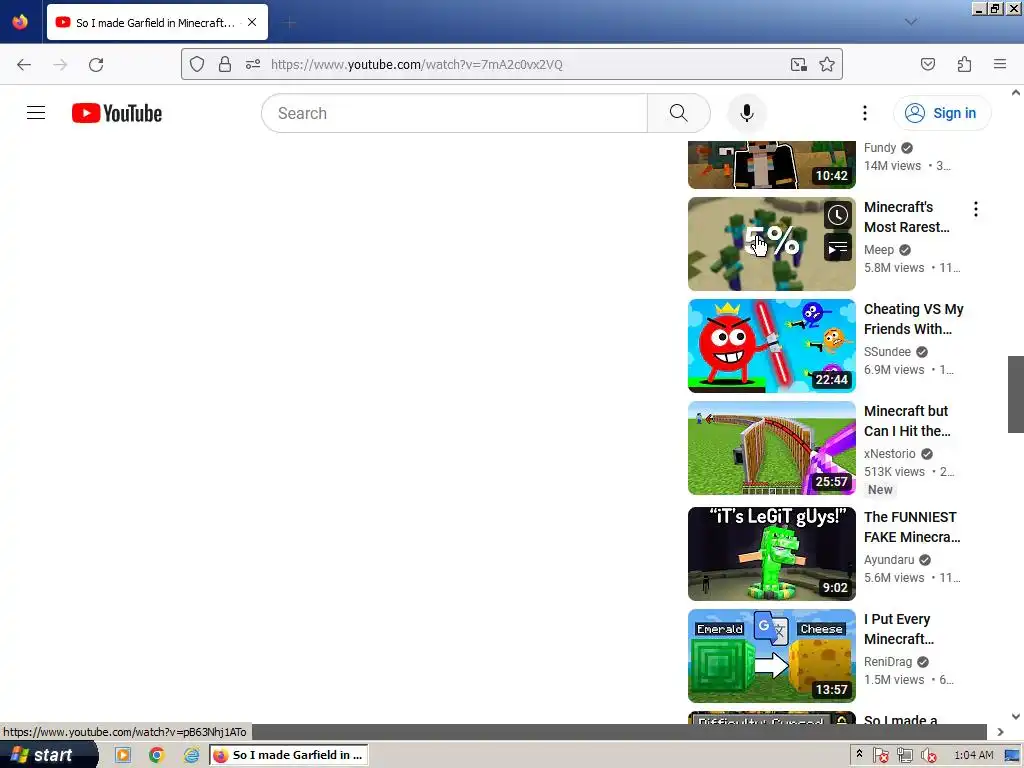
Task: Launch Chrome from taskbar
Action: click(x=156, y=755)
